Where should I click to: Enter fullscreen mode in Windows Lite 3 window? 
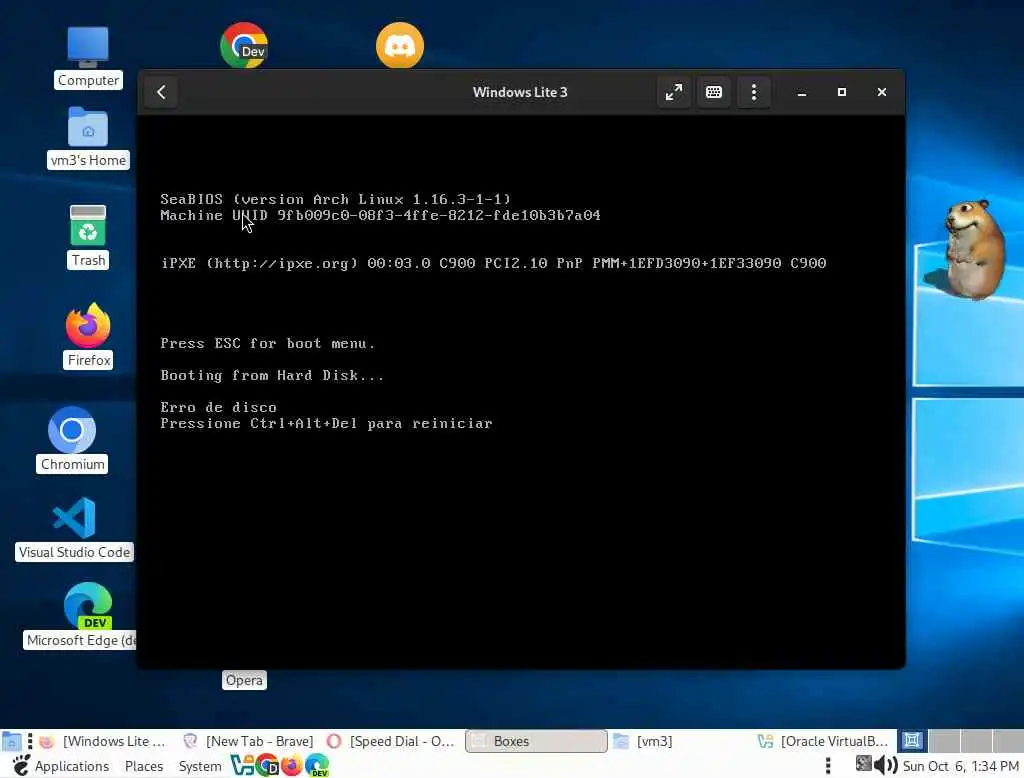pyautogui.click(x=673, y=92)
